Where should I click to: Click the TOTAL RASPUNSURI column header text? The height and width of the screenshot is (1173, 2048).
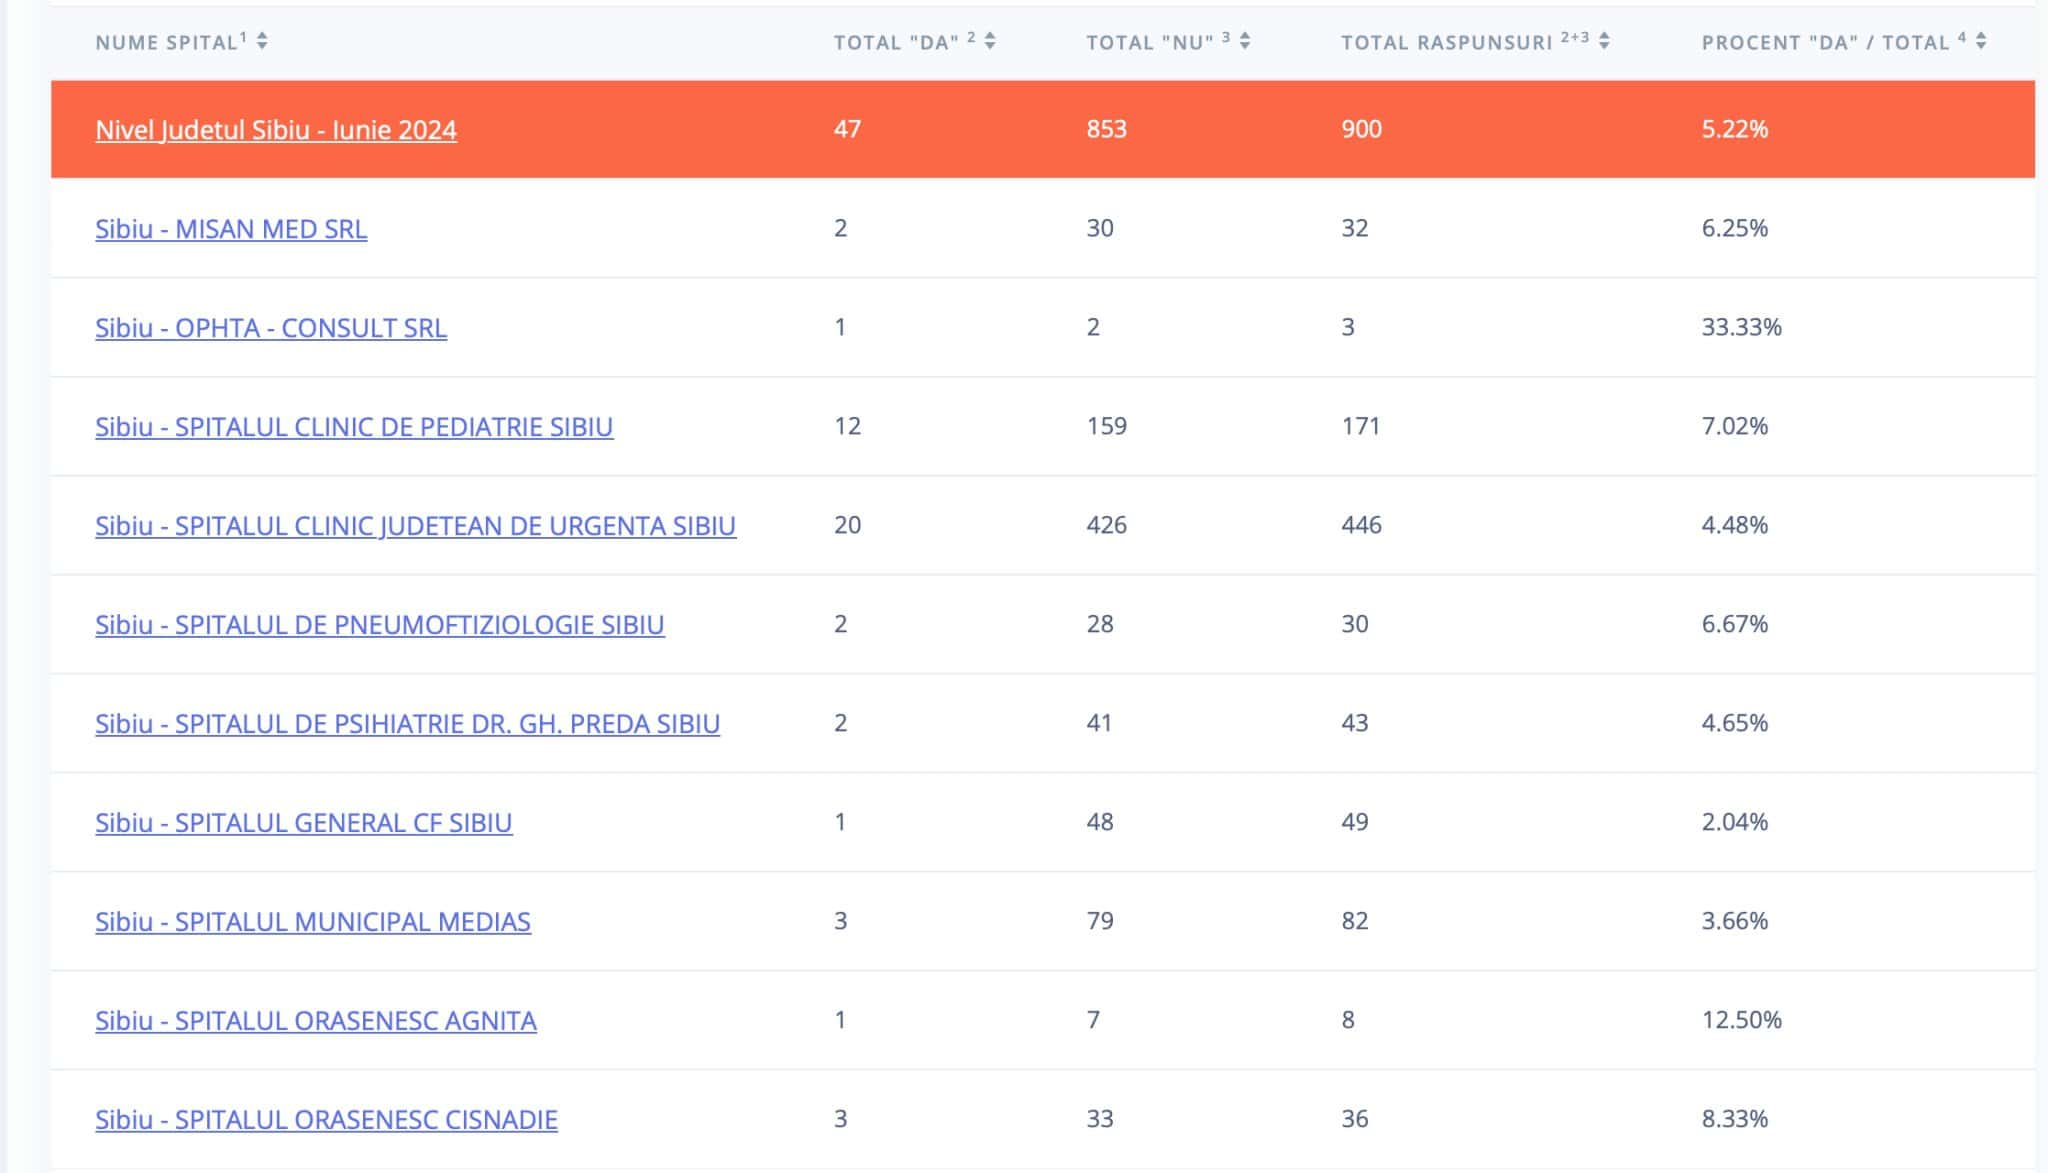tap(1465, 42)
